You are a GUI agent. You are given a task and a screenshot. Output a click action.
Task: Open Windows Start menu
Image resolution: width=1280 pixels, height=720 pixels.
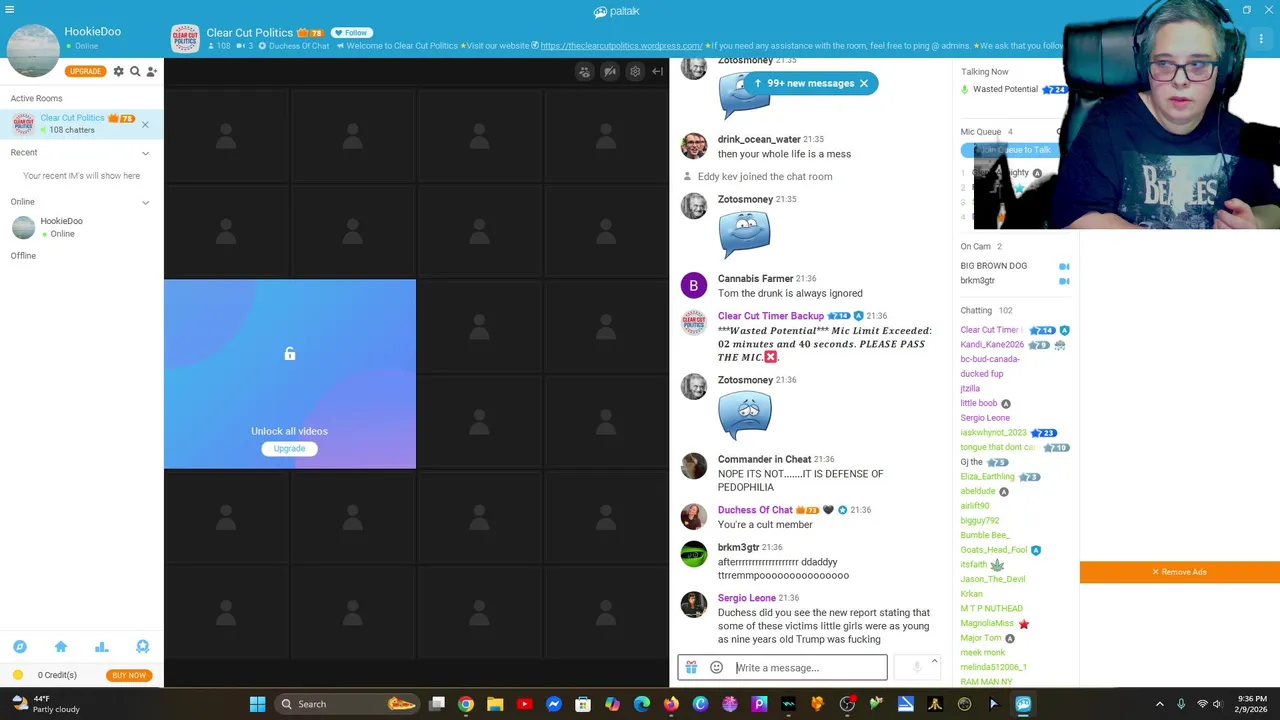[257, 704]
